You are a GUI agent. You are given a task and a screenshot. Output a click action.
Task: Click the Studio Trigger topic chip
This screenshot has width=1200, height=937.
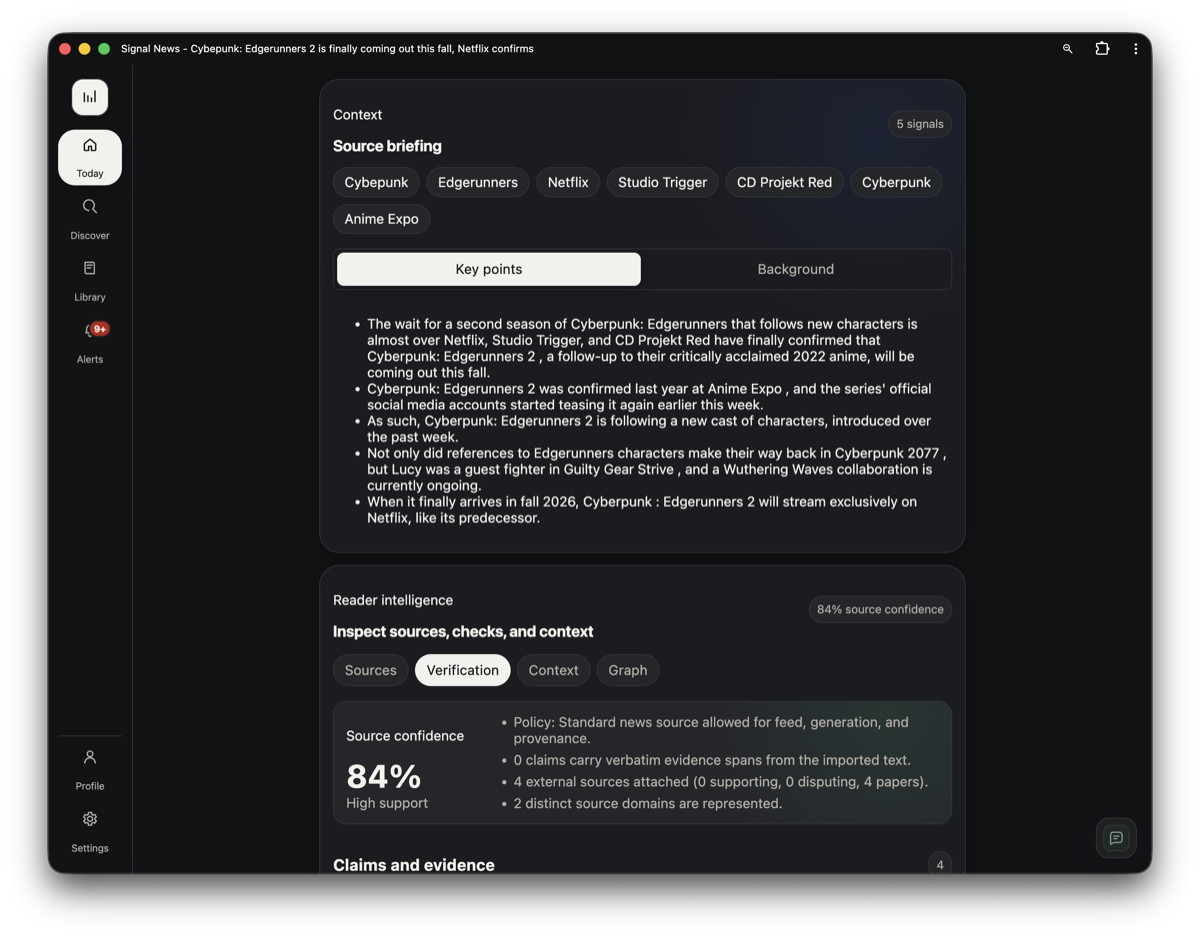[662, 182]
